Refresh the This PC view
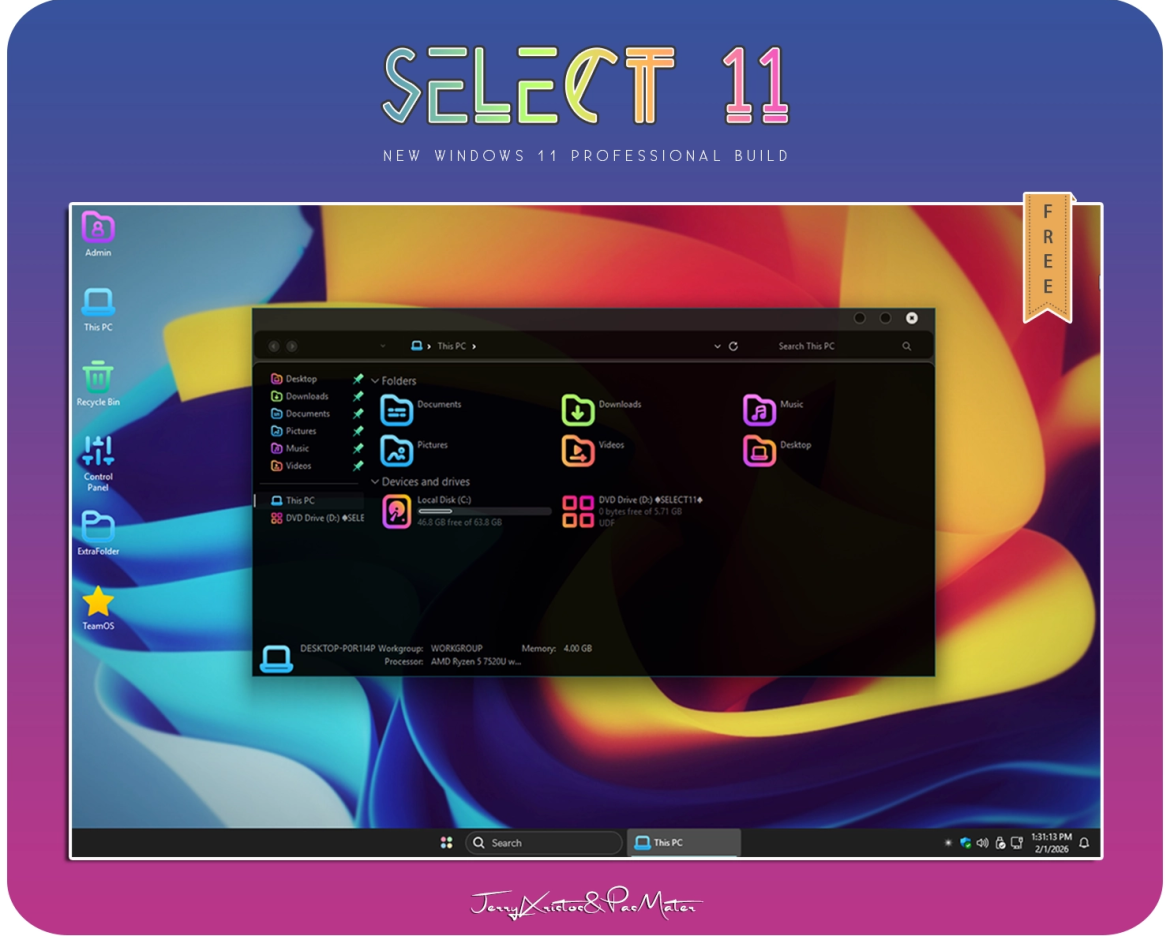Screen dimensions: 1170x936 733,346
